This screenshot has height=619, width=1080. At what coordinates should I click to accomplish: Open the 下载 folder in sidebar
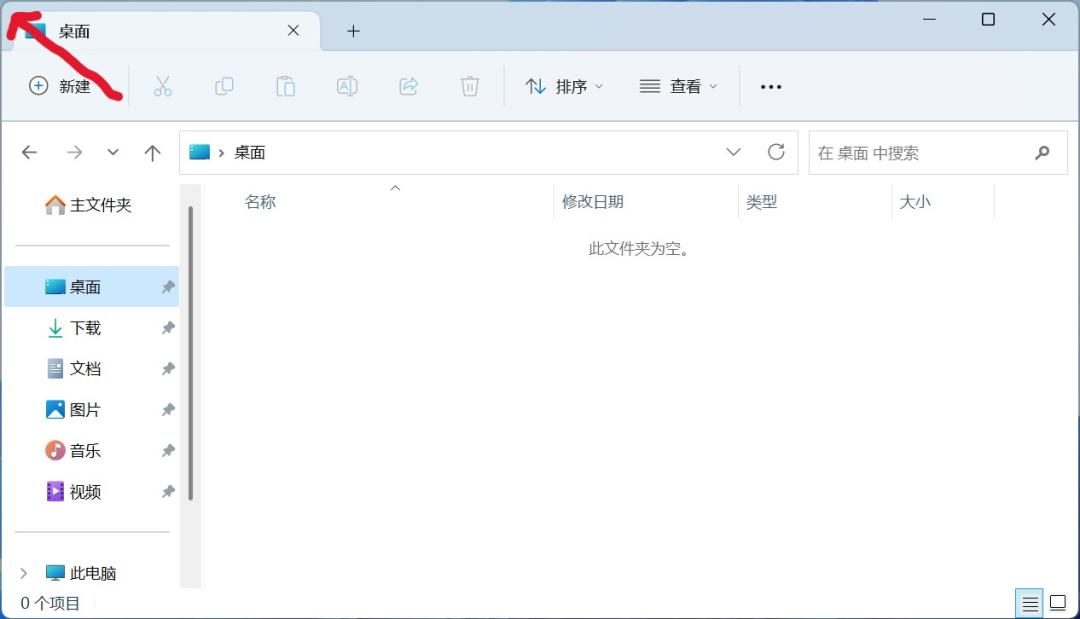coord(86,327)
